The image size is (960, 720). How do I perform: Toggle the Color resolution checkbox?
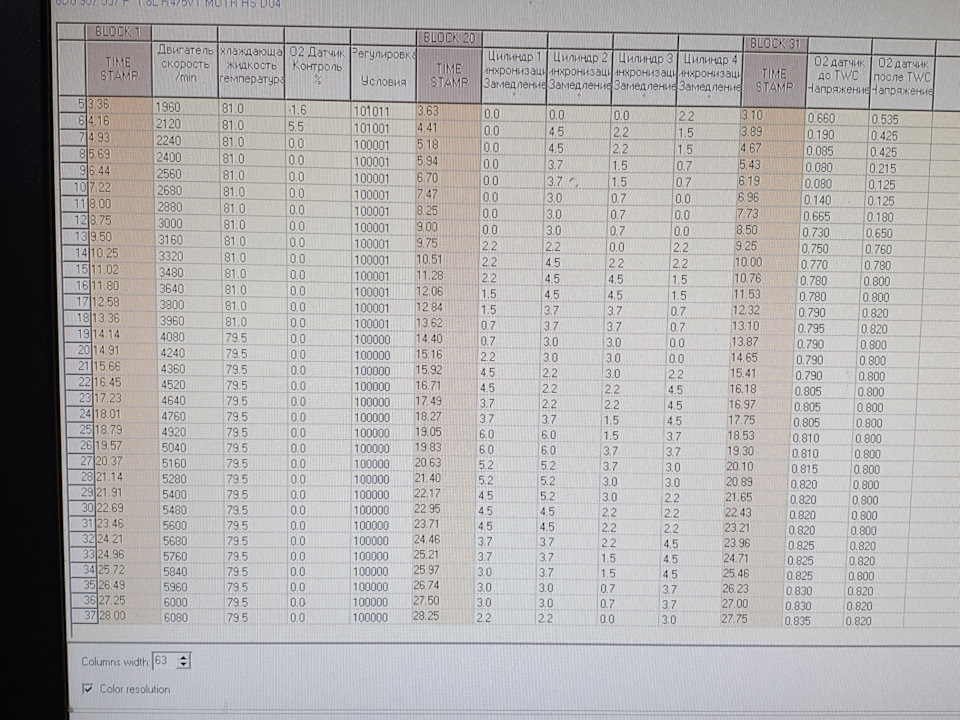coord(88,689)
